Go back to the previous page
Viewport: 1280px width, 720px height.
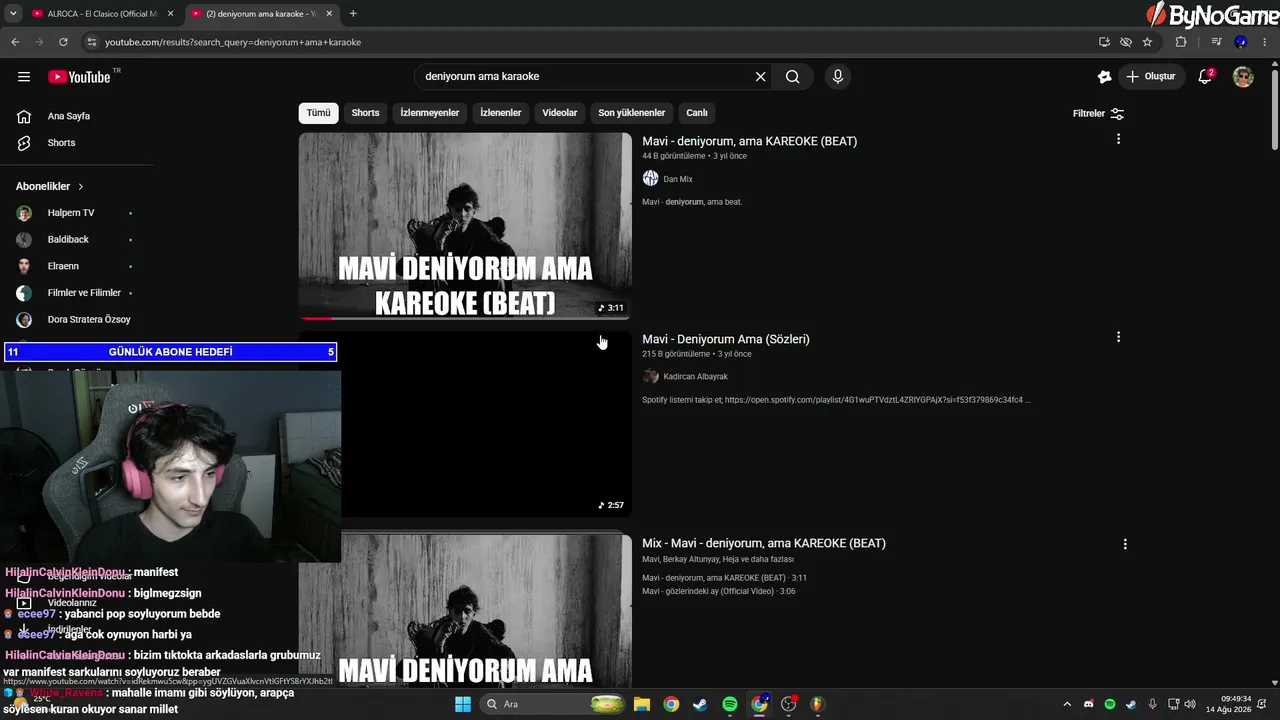point(15,42)
